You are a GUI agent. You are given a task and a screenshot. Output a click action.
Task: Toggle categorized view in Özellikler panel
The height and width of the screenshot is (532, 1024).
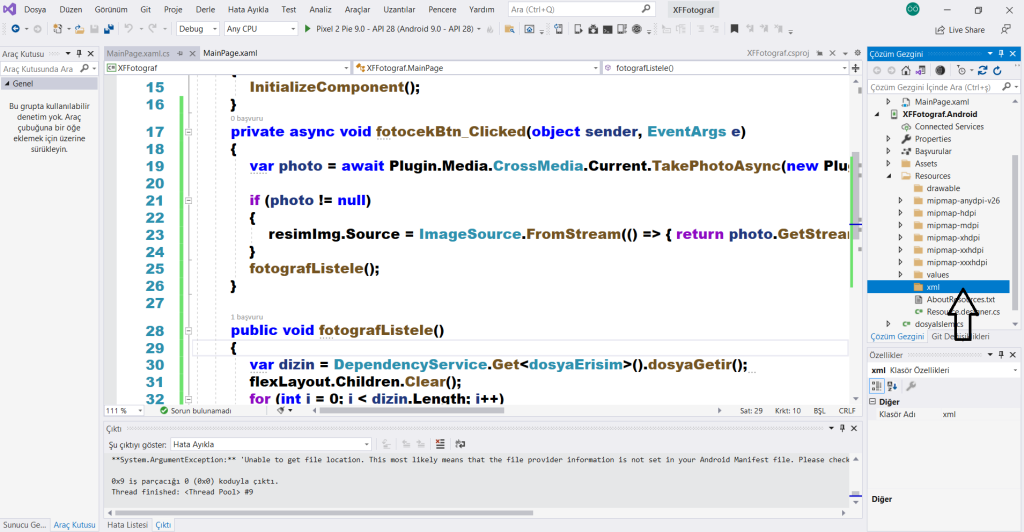(x=879, y=385)
